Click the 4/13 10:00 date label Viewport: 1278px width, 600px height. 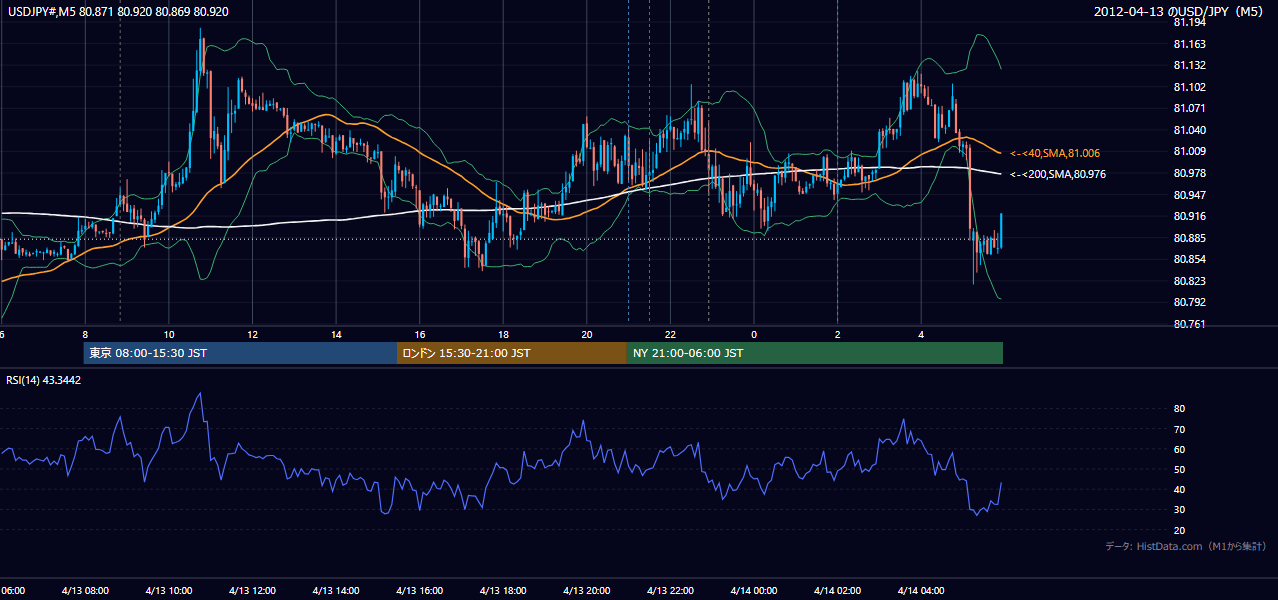coord(168,591)
